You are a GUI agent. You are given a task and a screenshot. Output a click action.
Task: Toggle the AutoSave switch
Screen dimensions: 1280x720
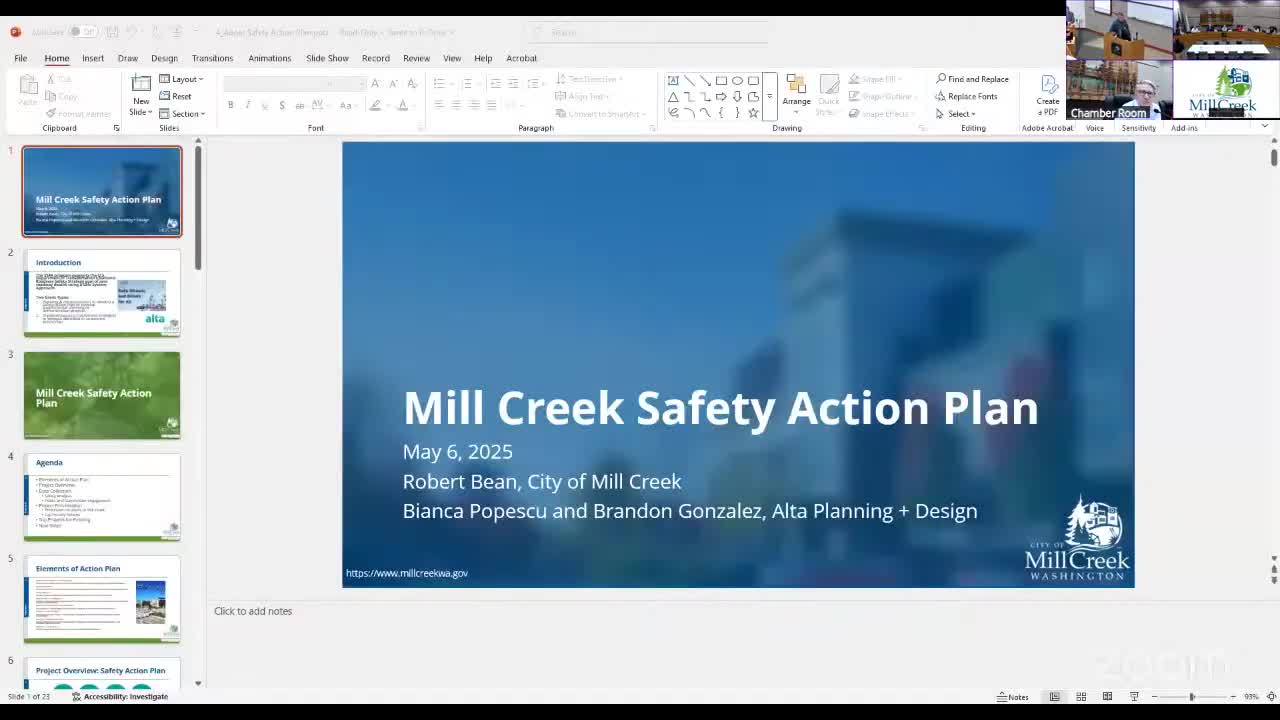point(82,32)
